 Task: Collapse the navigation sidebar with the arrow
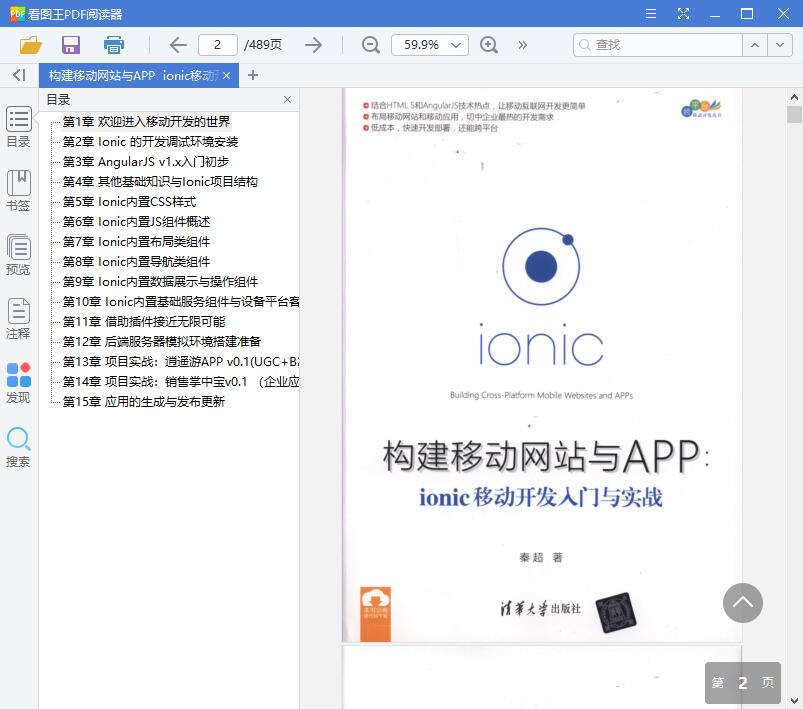click(17, 75)
